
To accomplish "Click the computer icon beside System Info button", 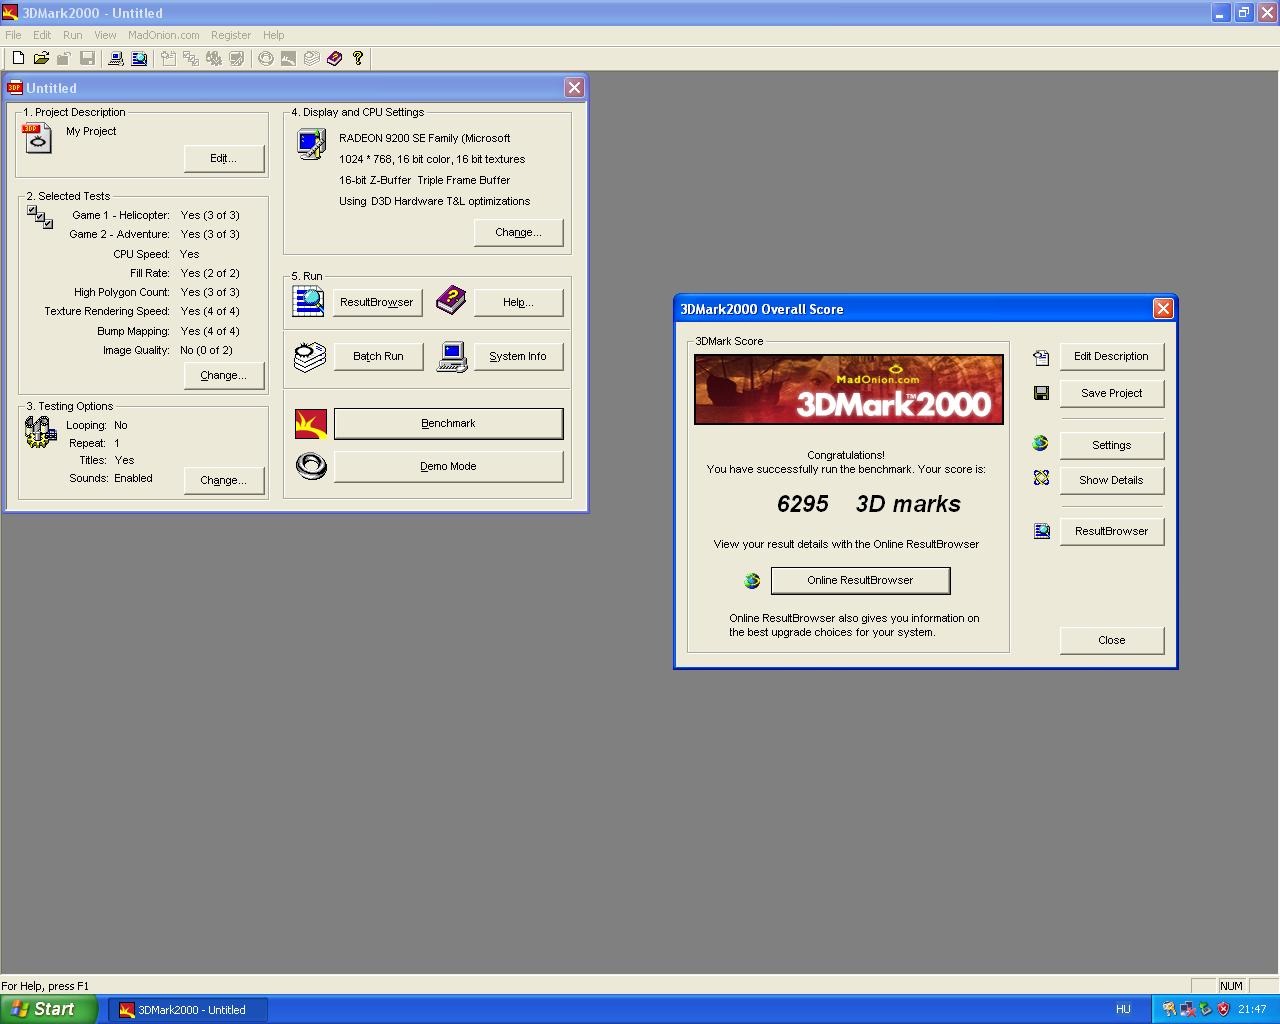I will (452, 357).
